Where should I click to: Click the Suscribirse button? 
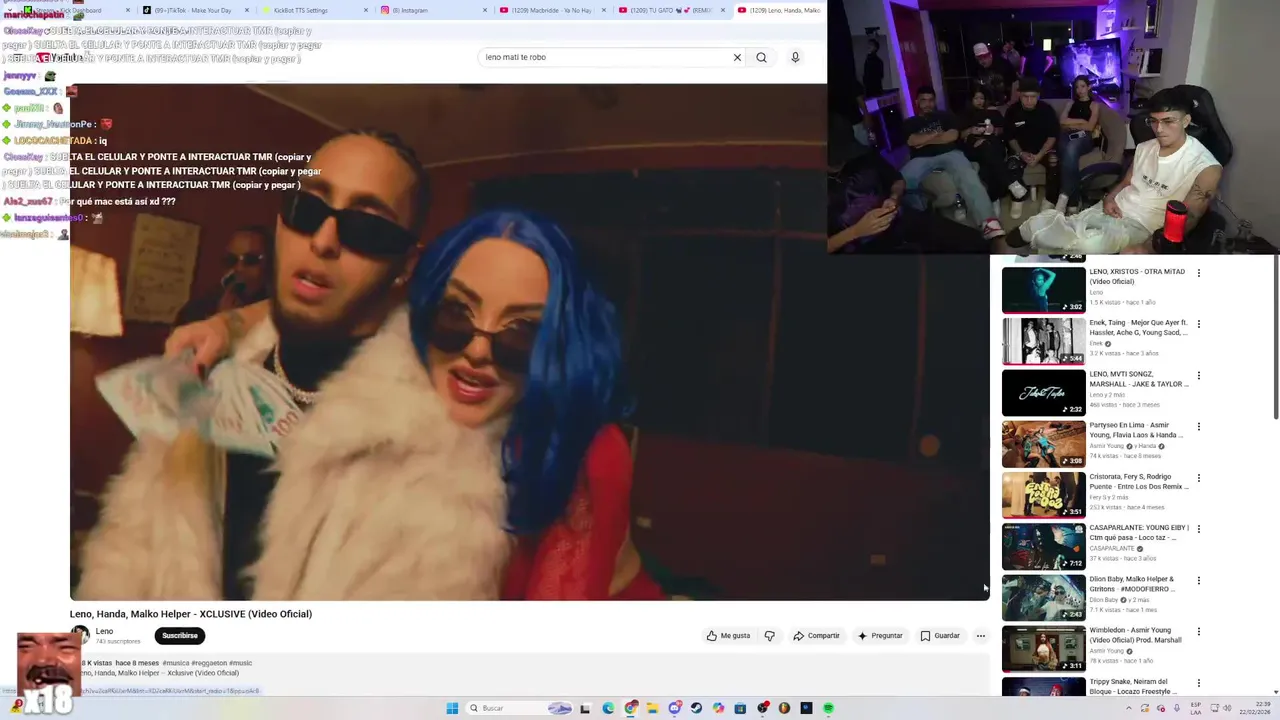click(180, 636)
